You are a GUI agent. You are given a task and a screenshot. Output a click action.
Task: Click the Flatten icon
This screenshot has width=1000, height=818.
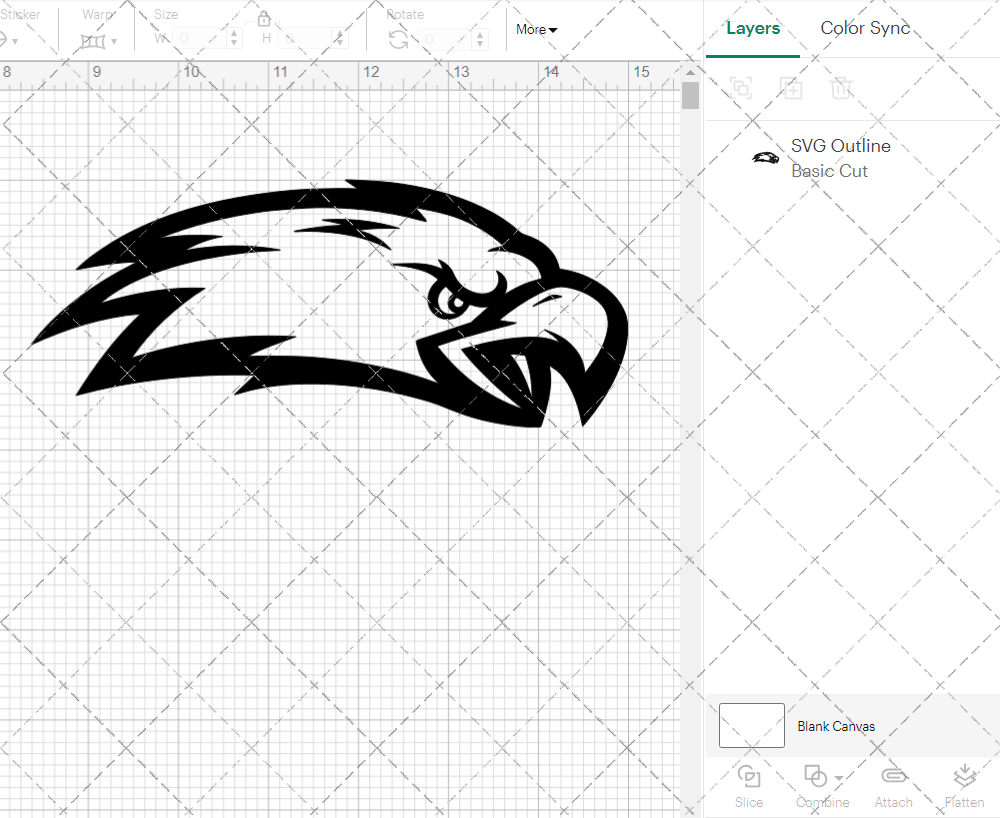[x=964, y=777]
